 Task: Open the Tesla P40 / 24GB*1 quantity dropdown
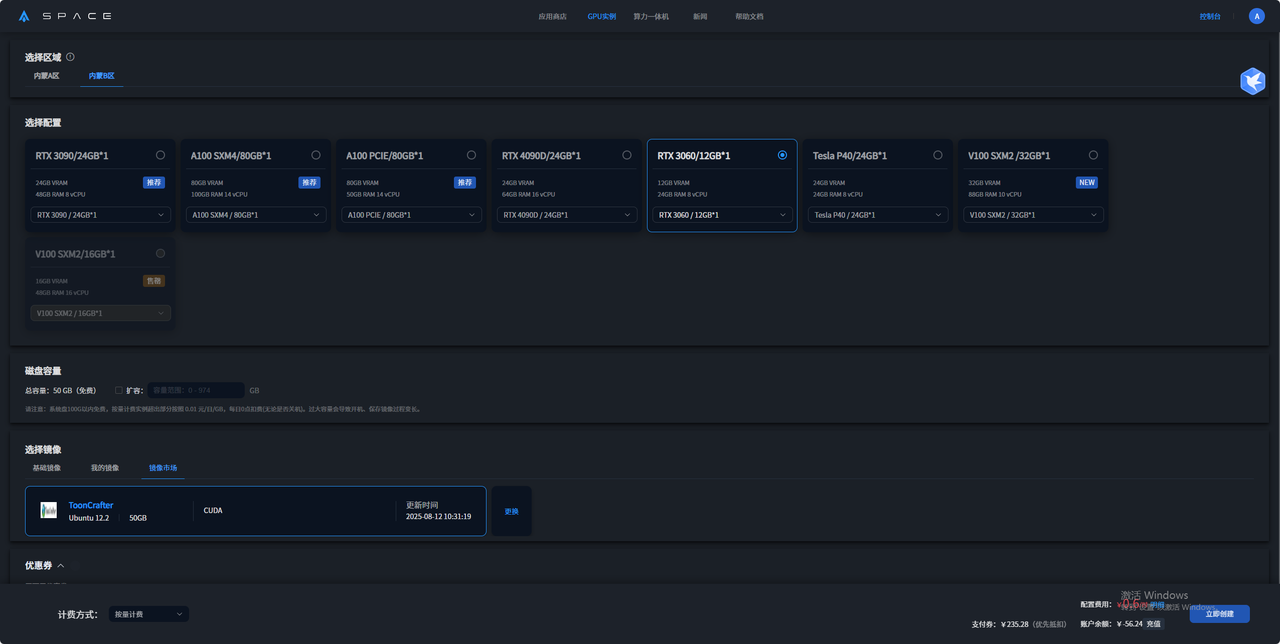coord(878,215)
